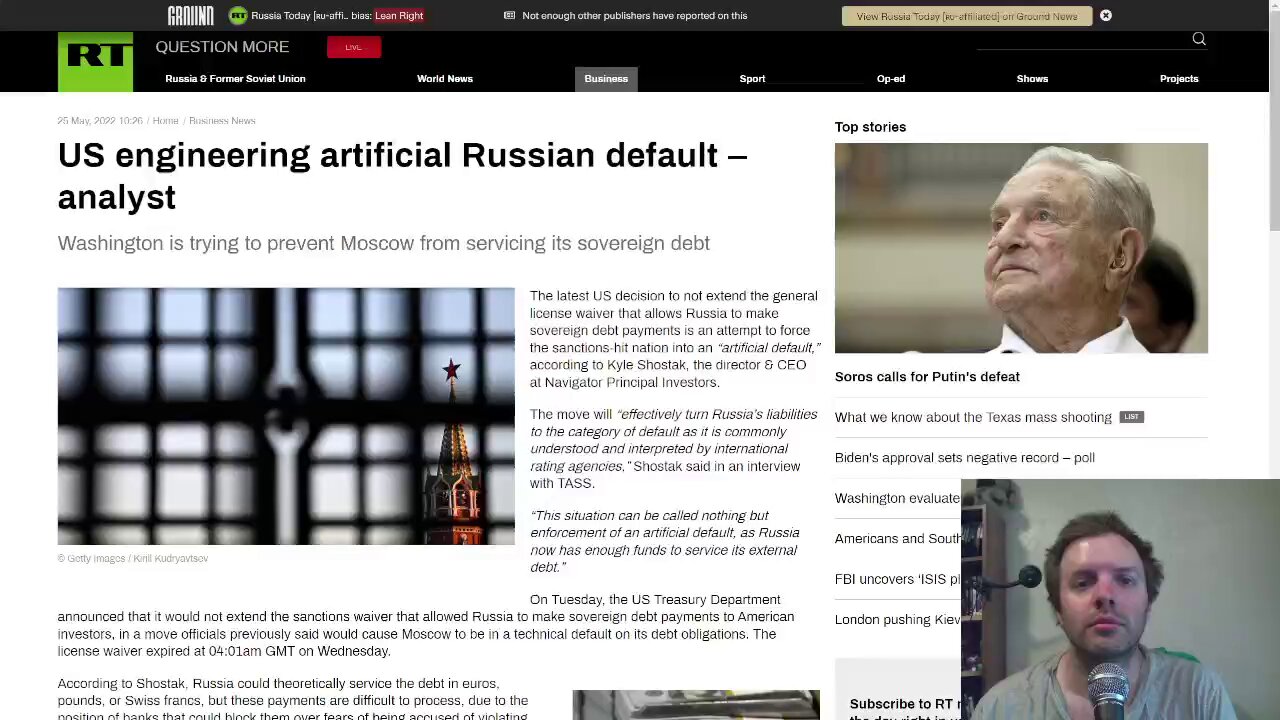Click the Lean Right bias label

[x=399, y=16]
